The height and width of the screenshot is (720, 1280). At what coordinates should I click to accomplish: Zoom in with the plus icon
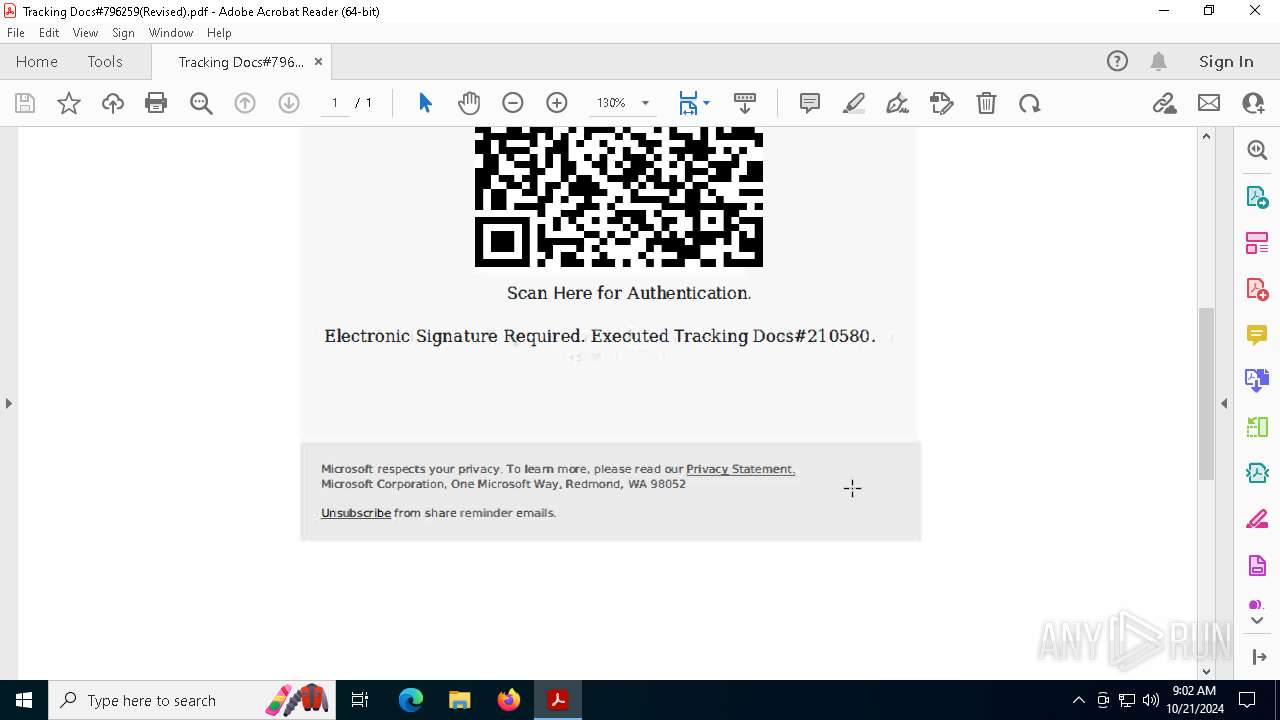tap(557, 103)
